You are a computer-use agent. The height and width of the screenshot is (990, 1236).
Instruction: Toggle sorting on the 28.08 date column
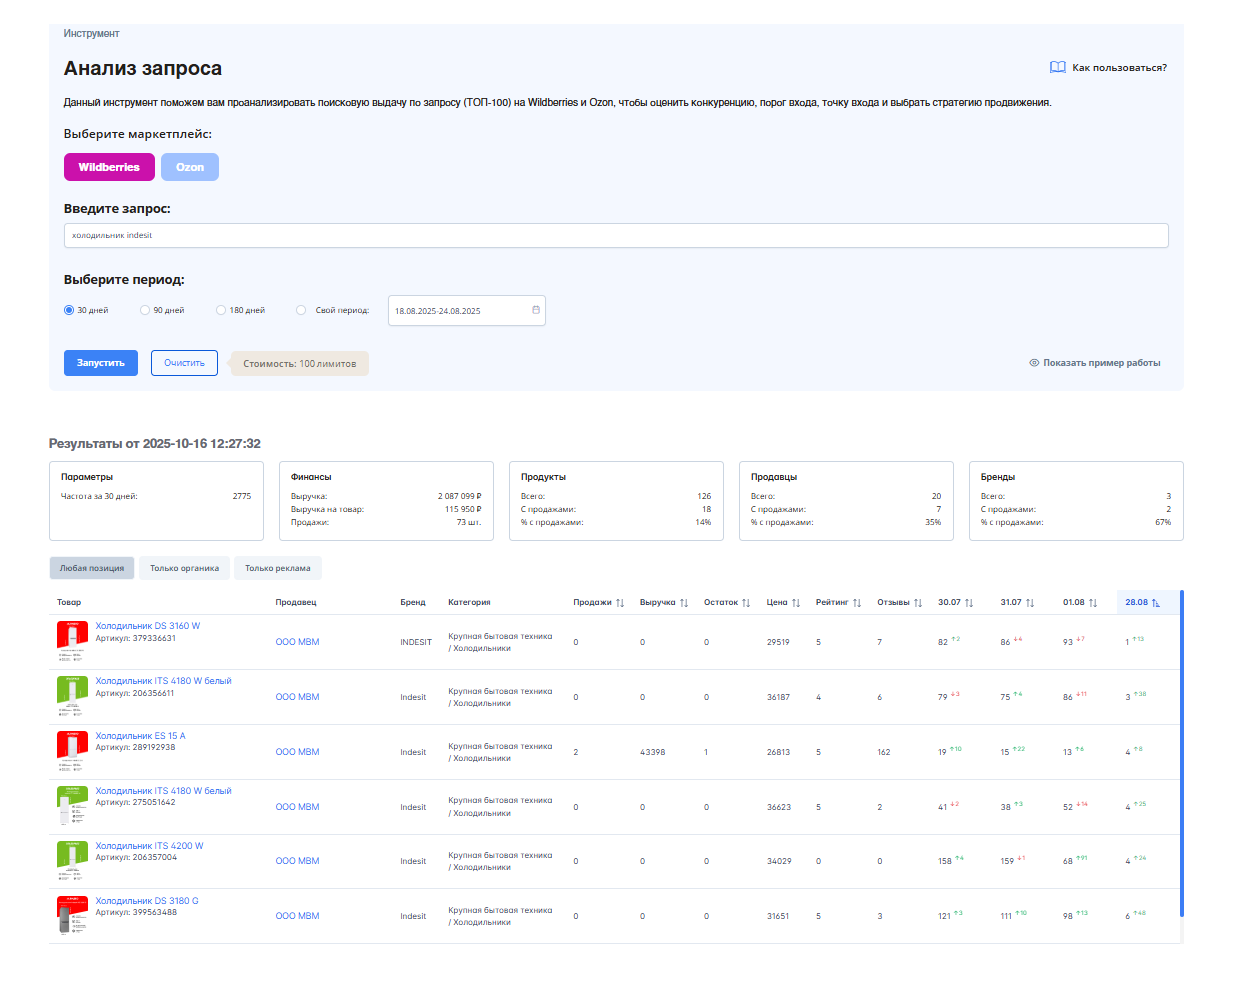(1156, 603)
